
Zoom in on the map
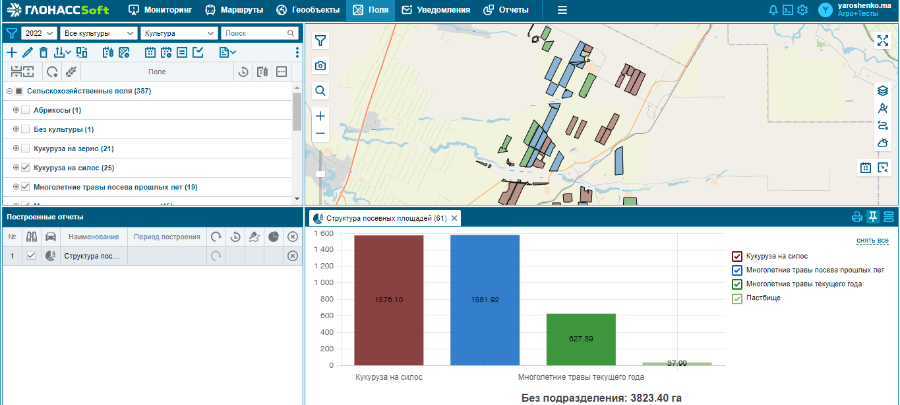click(320, 116)
